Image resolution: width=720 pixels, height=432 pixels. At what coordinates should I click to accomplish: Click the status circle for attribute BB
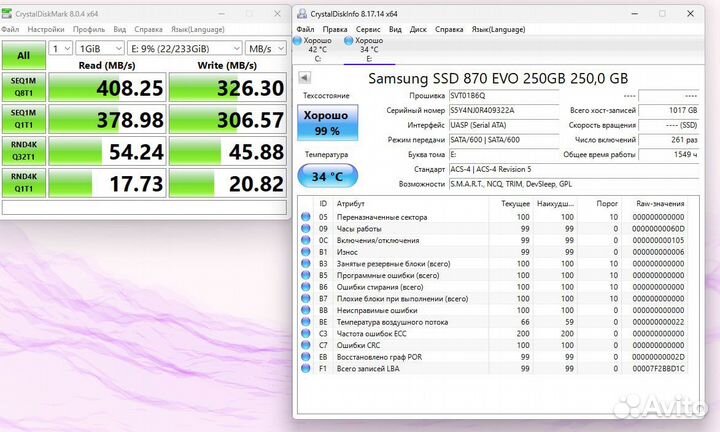306,310
